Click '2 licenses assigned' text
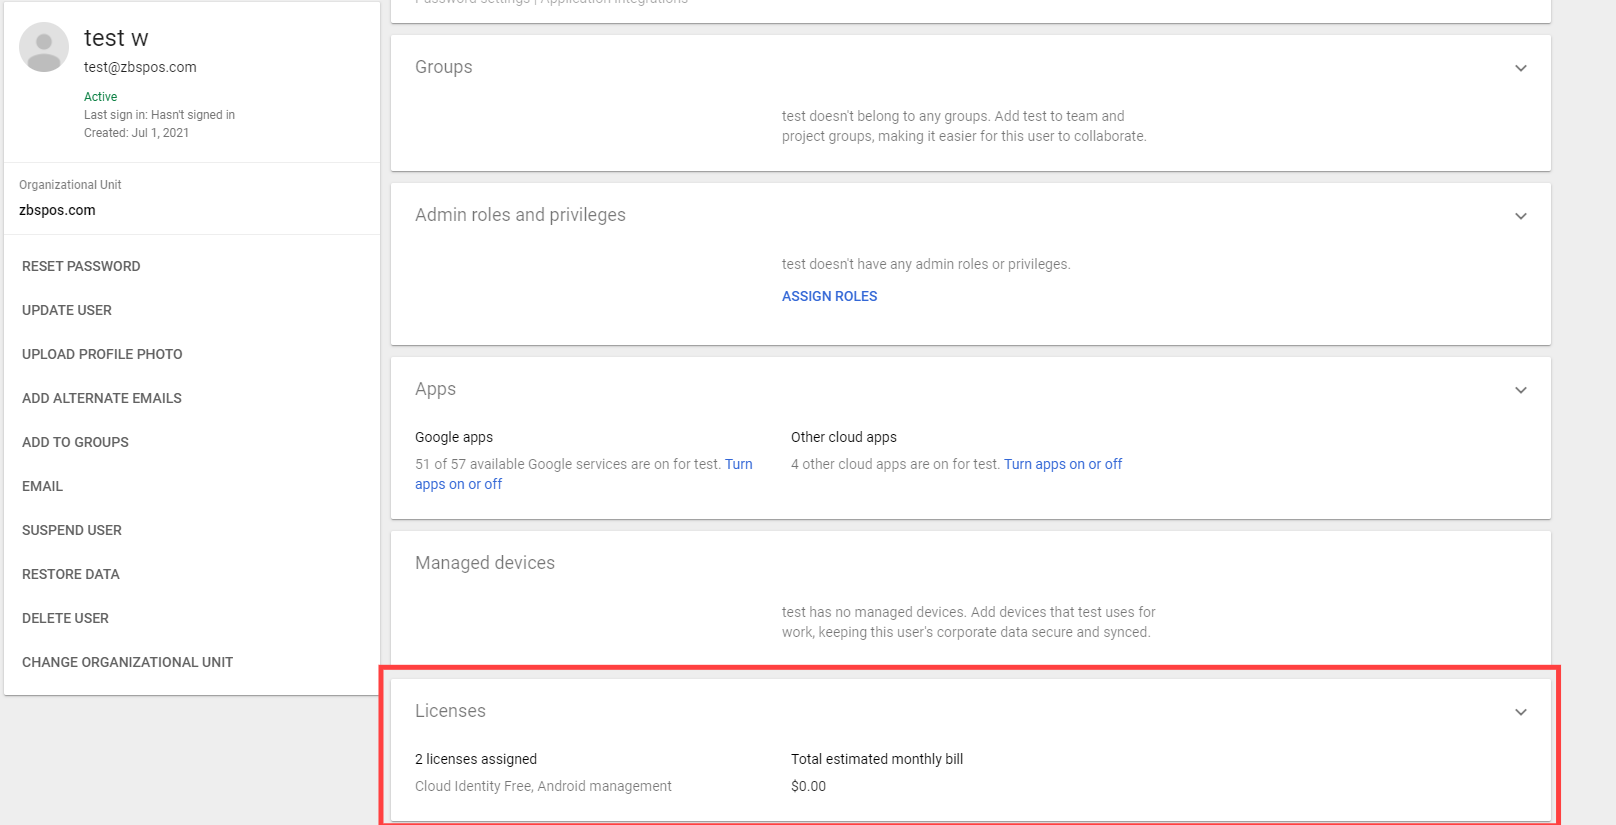Image resolution: width=1616 pixels, height=825 pixels. (x=476, y=759)
